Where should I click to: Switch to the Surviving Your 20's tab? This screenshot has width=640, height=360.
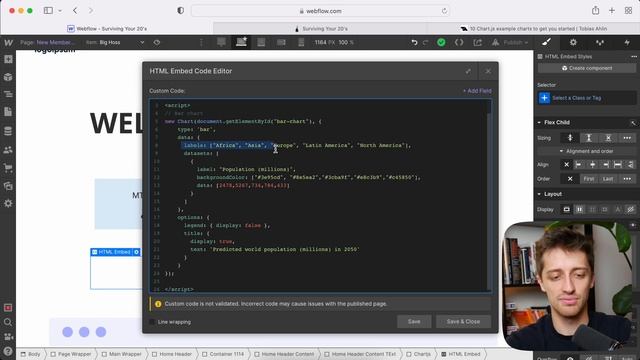tap(320, 29)
